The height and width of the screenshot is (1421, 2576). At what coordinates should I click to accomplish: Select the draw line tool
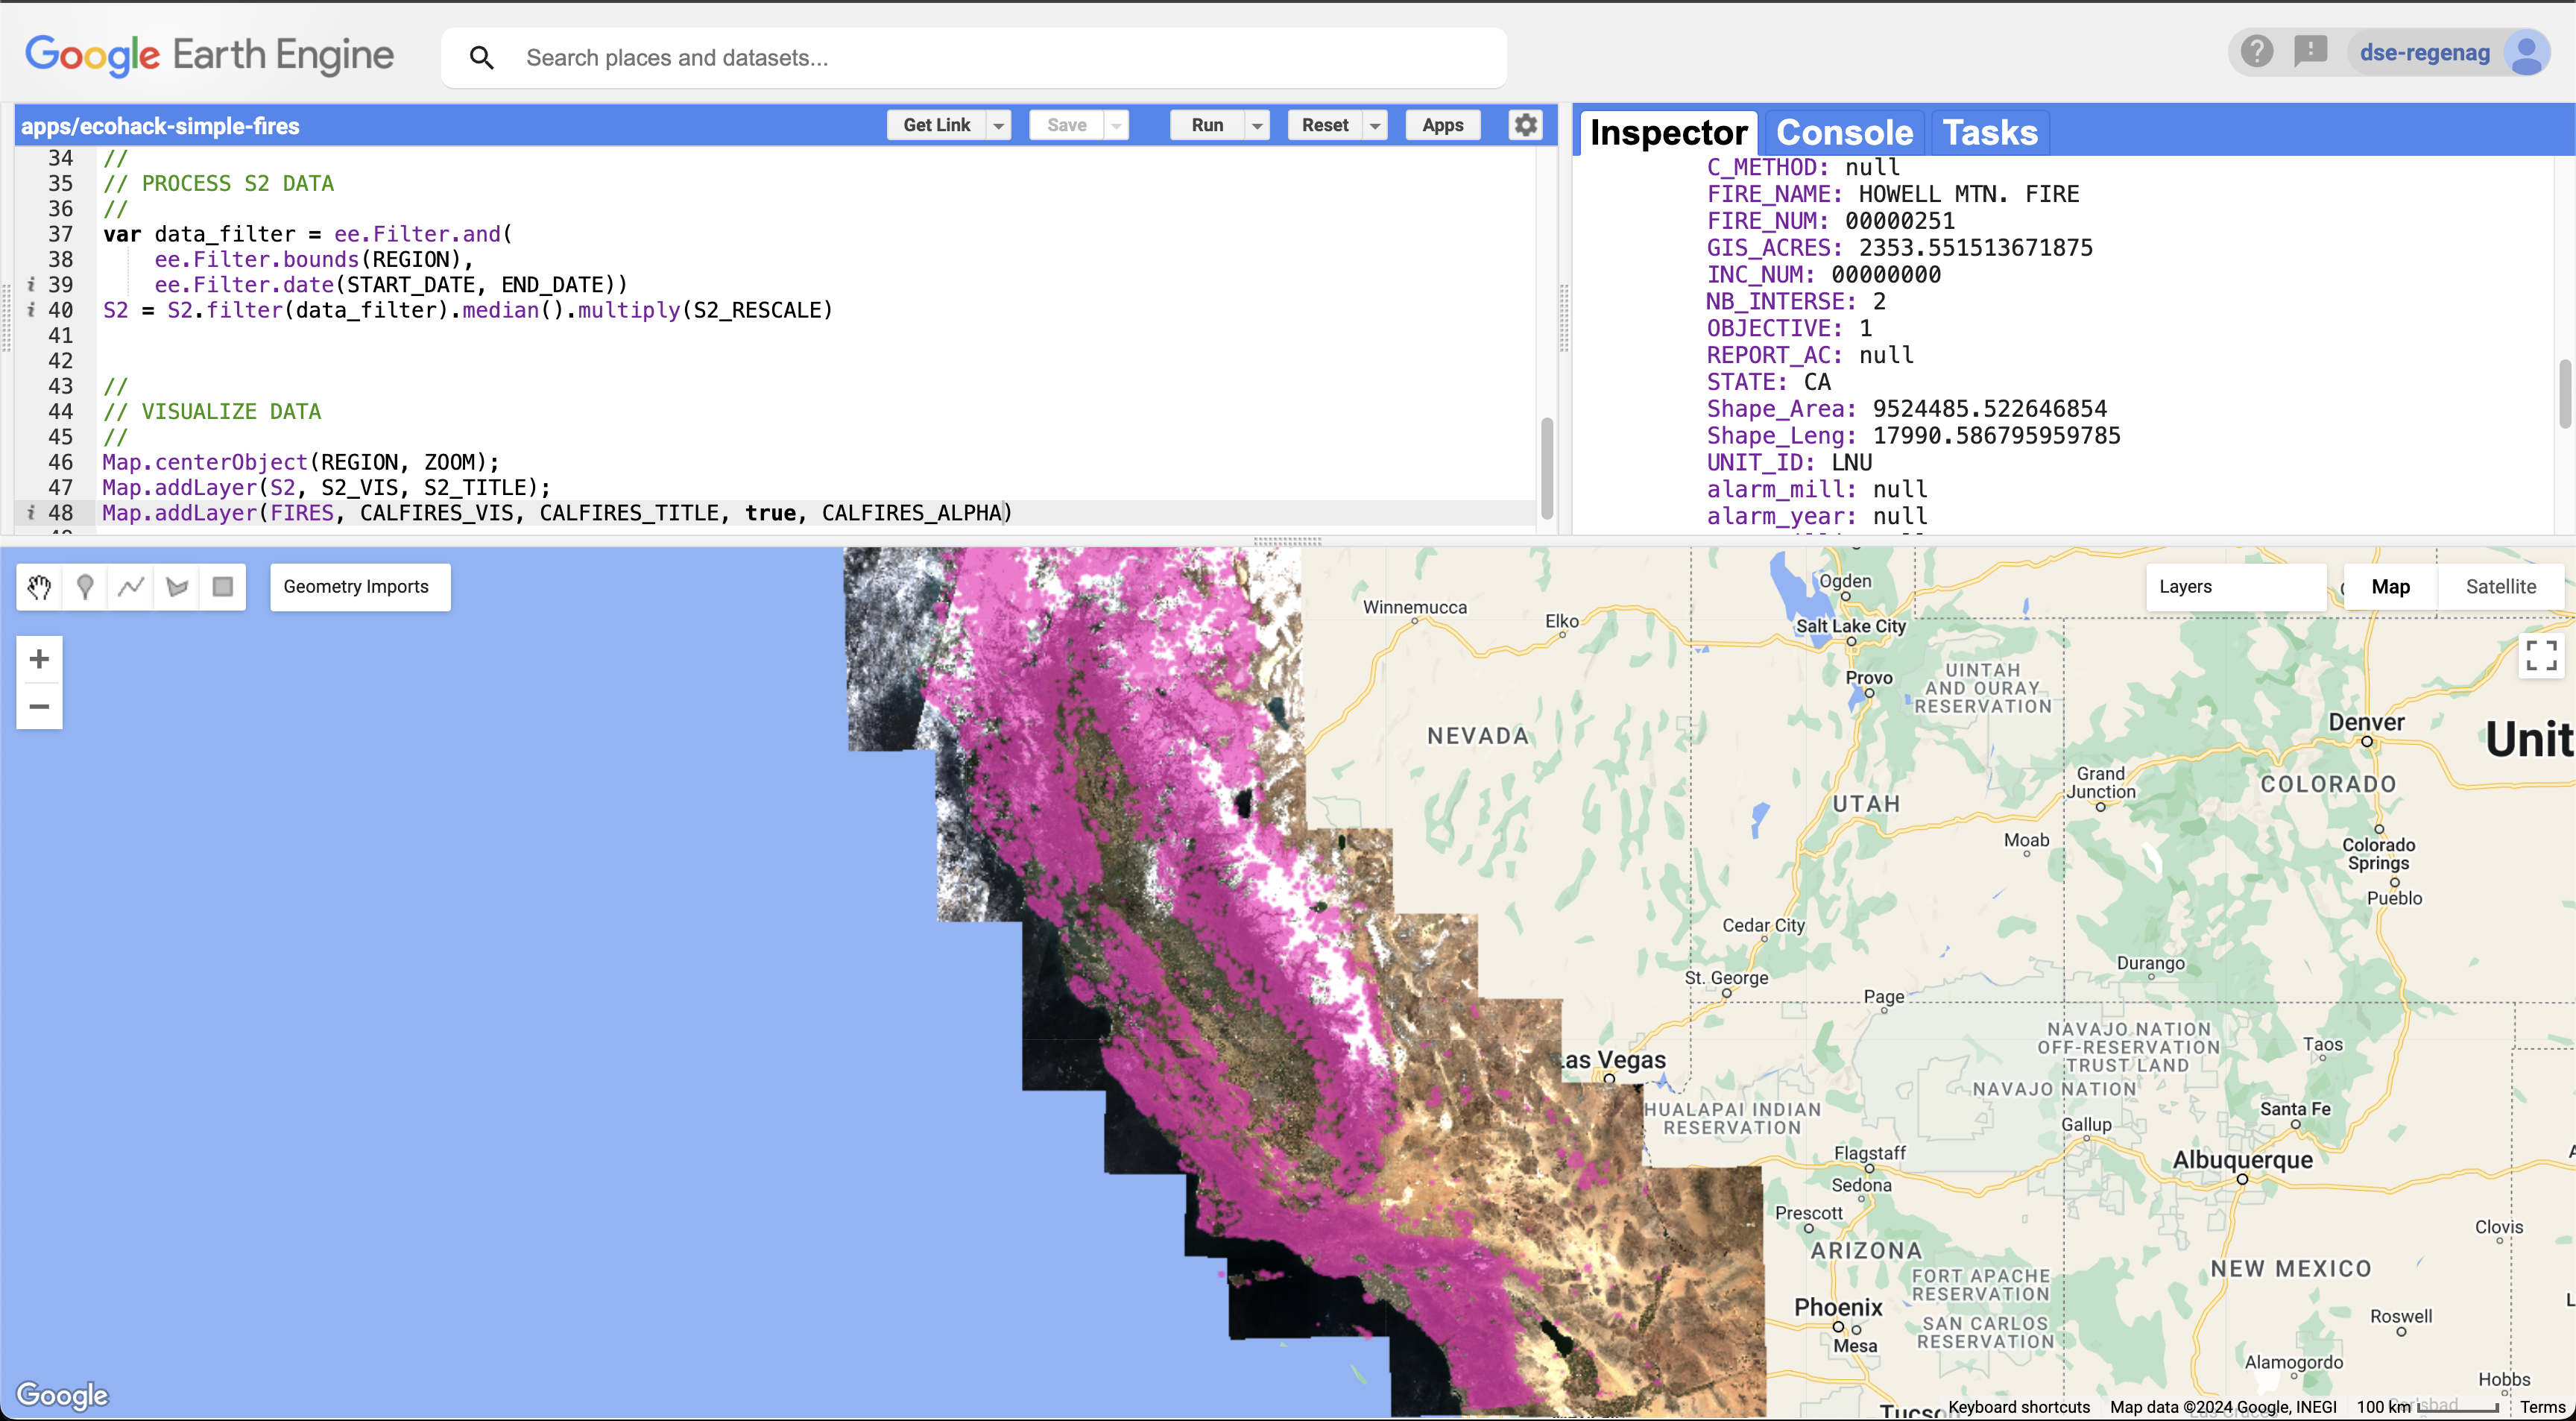coord(131,587)
